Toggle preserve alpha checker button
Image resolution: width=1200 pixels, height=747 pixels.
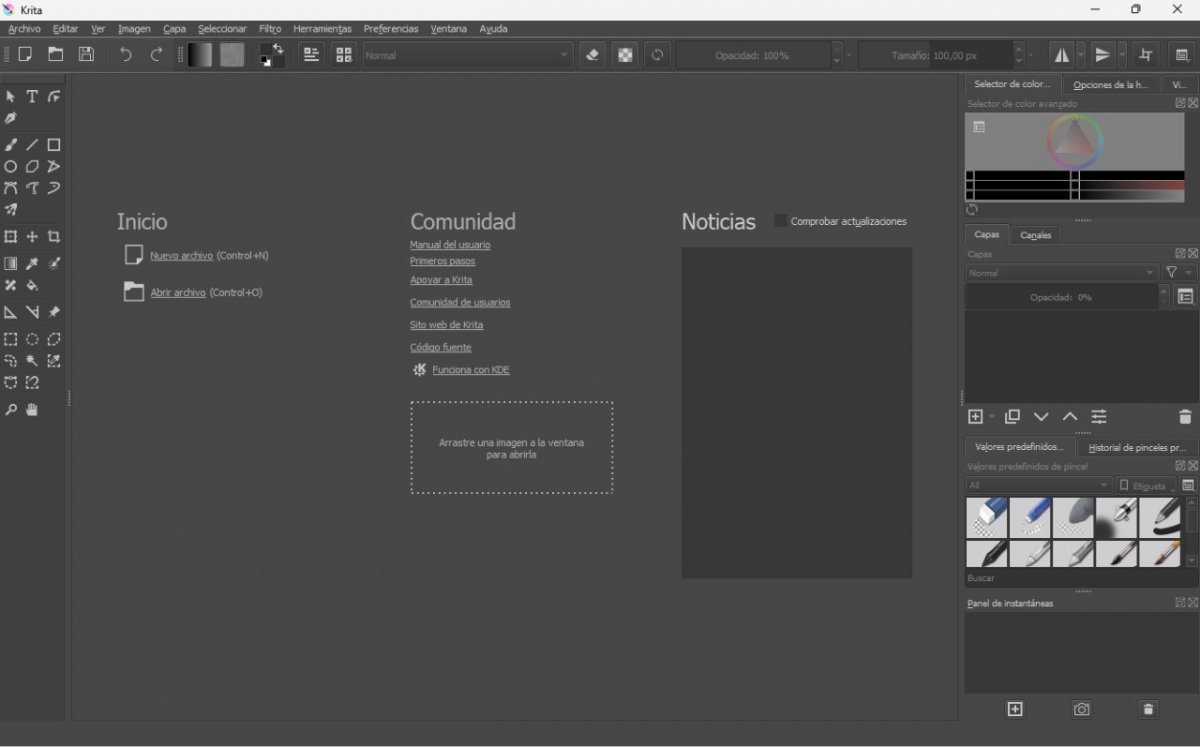coord(625,55)
